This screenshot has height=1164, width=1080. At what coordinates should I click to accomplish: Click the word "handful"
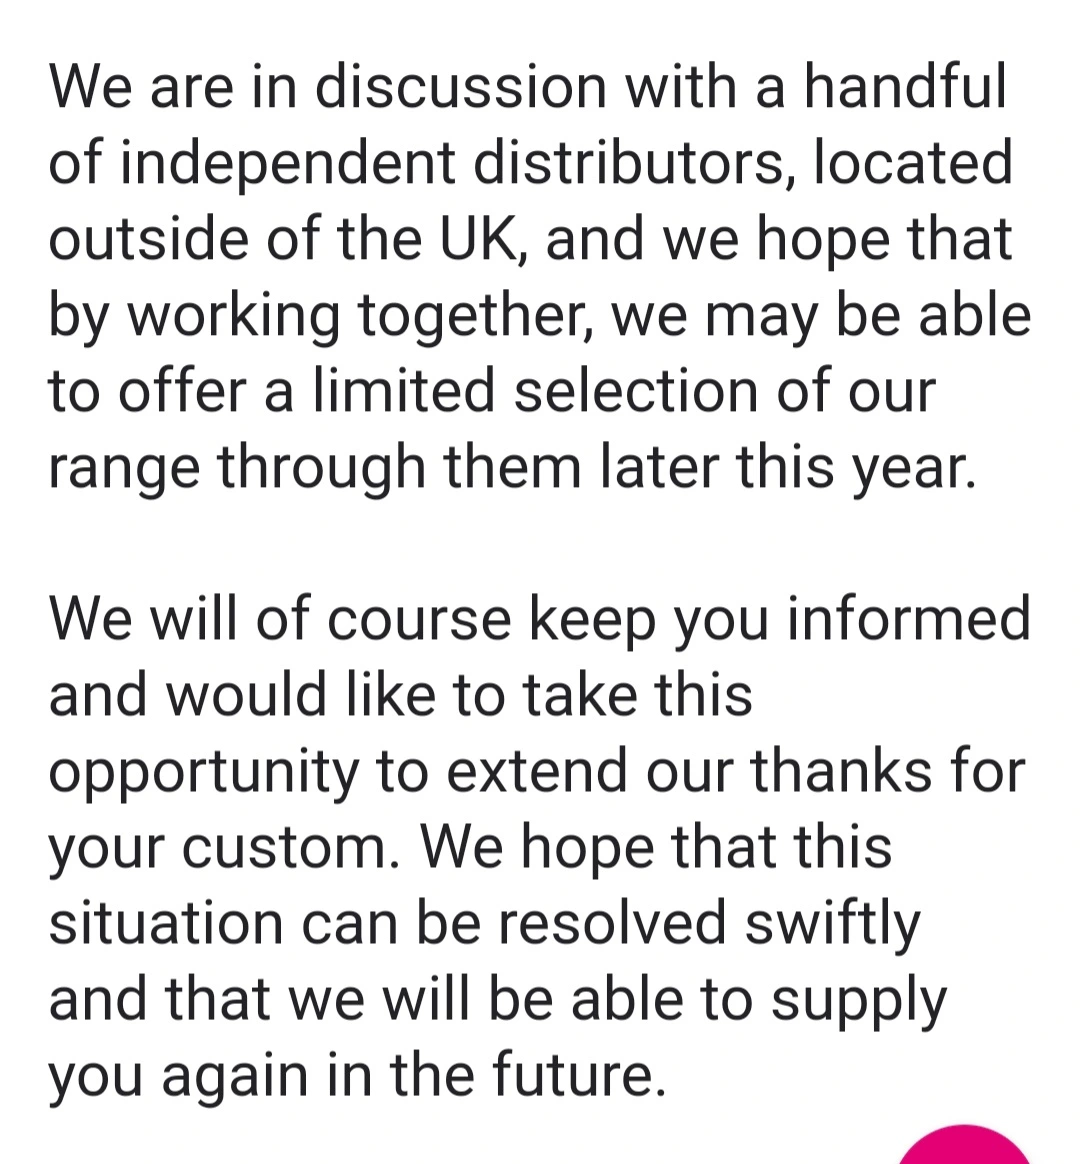pyautogui.click(x=906, y=86)
